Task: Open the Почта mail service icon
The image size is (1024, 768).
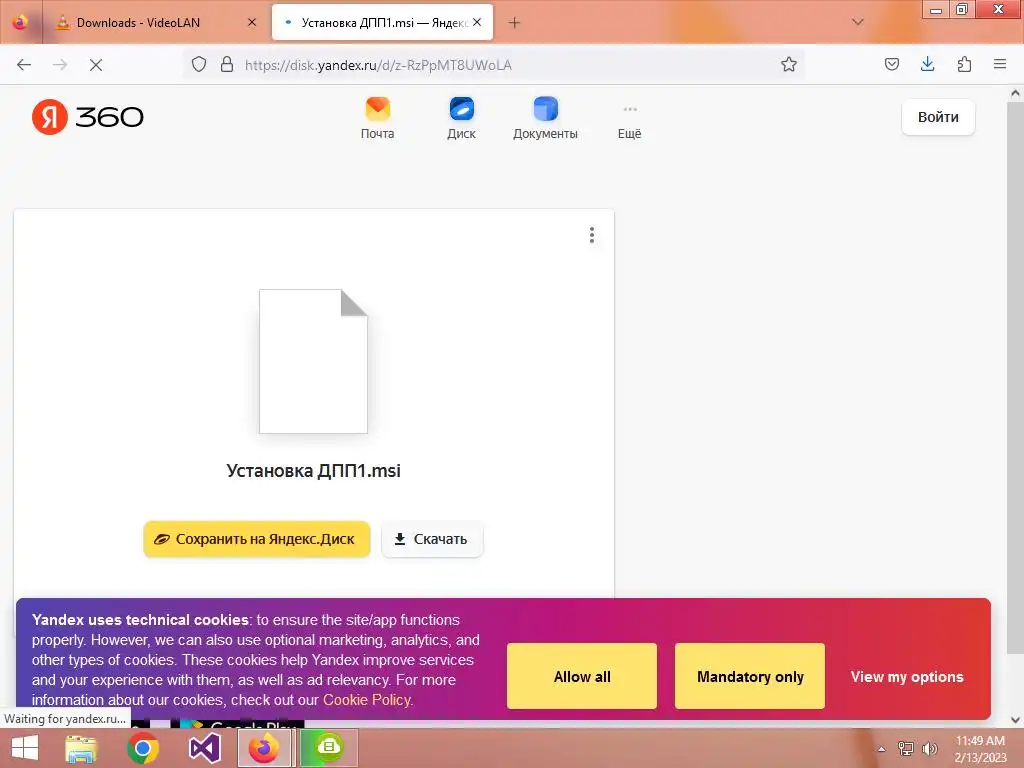Action: tap(377, 118)
